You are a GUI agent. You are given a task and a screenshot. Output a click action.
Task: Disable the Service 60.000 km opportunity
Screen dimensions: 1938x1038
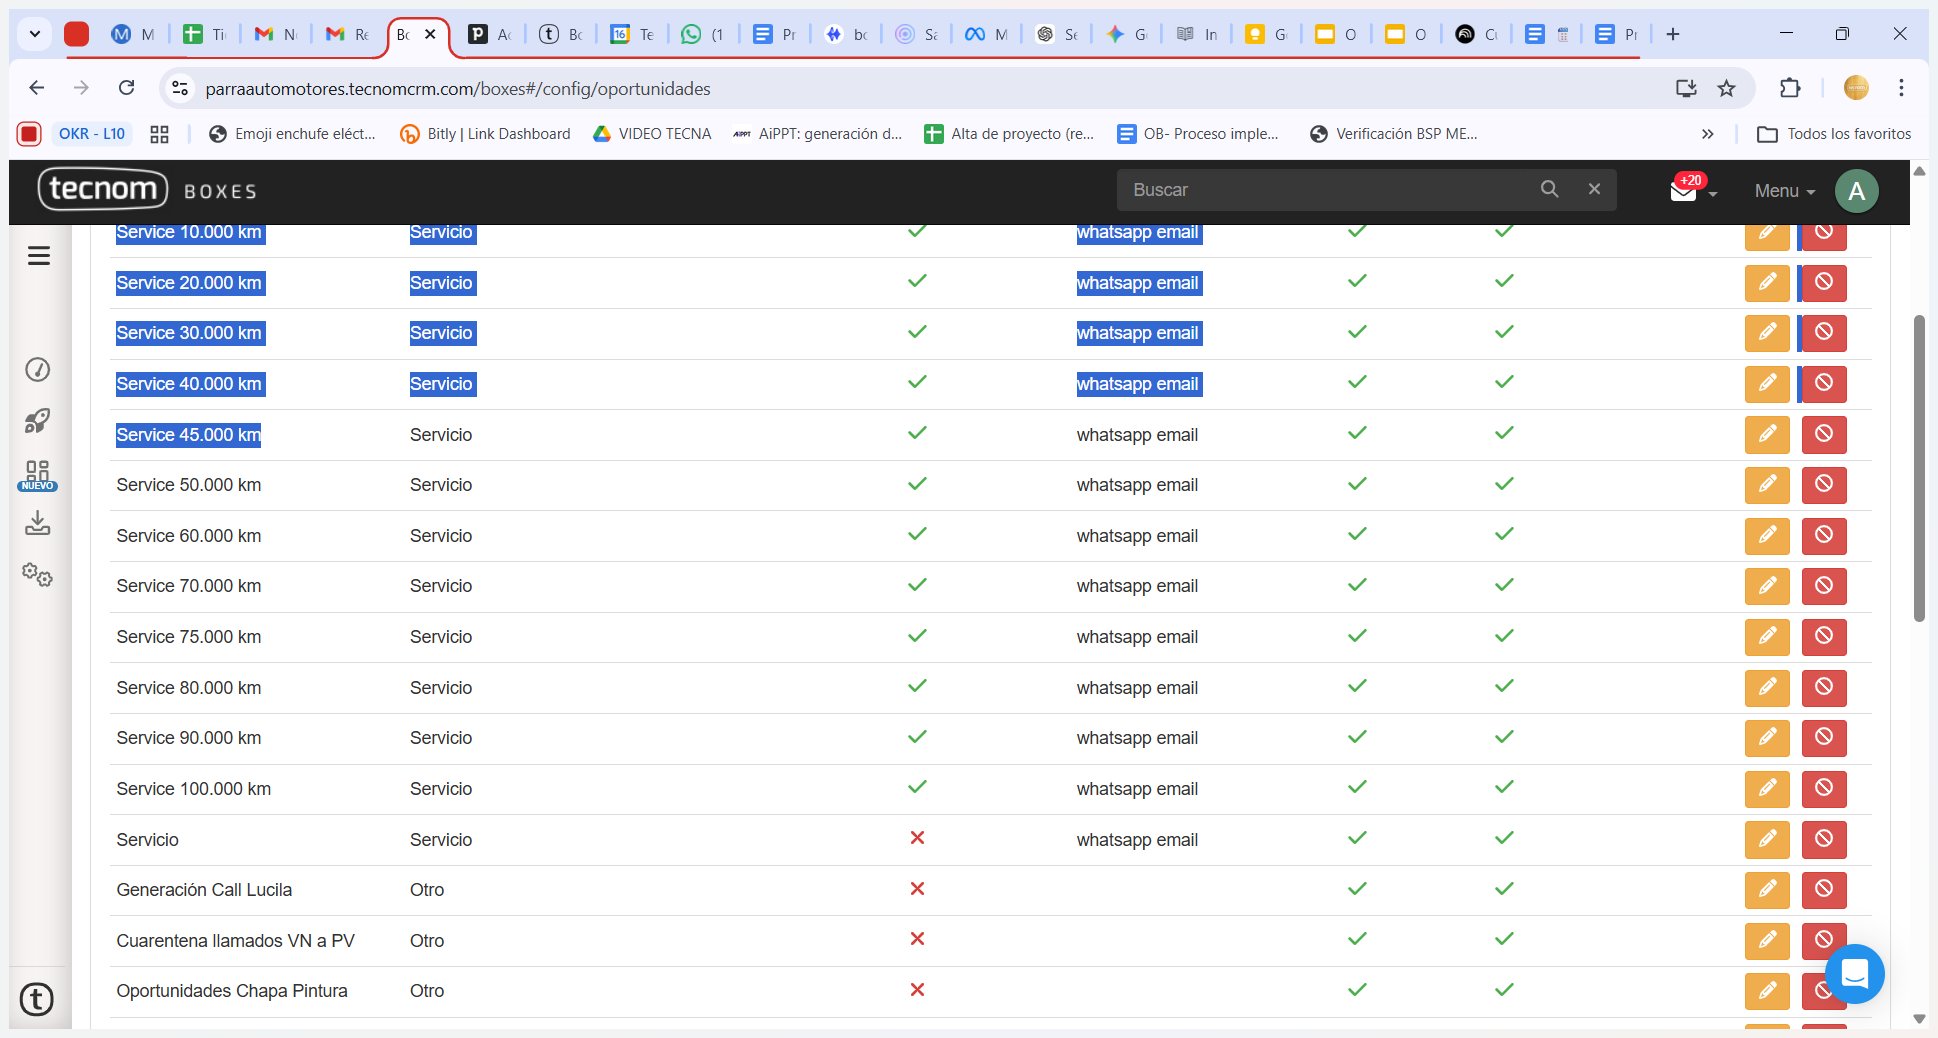click(1823, 536)
